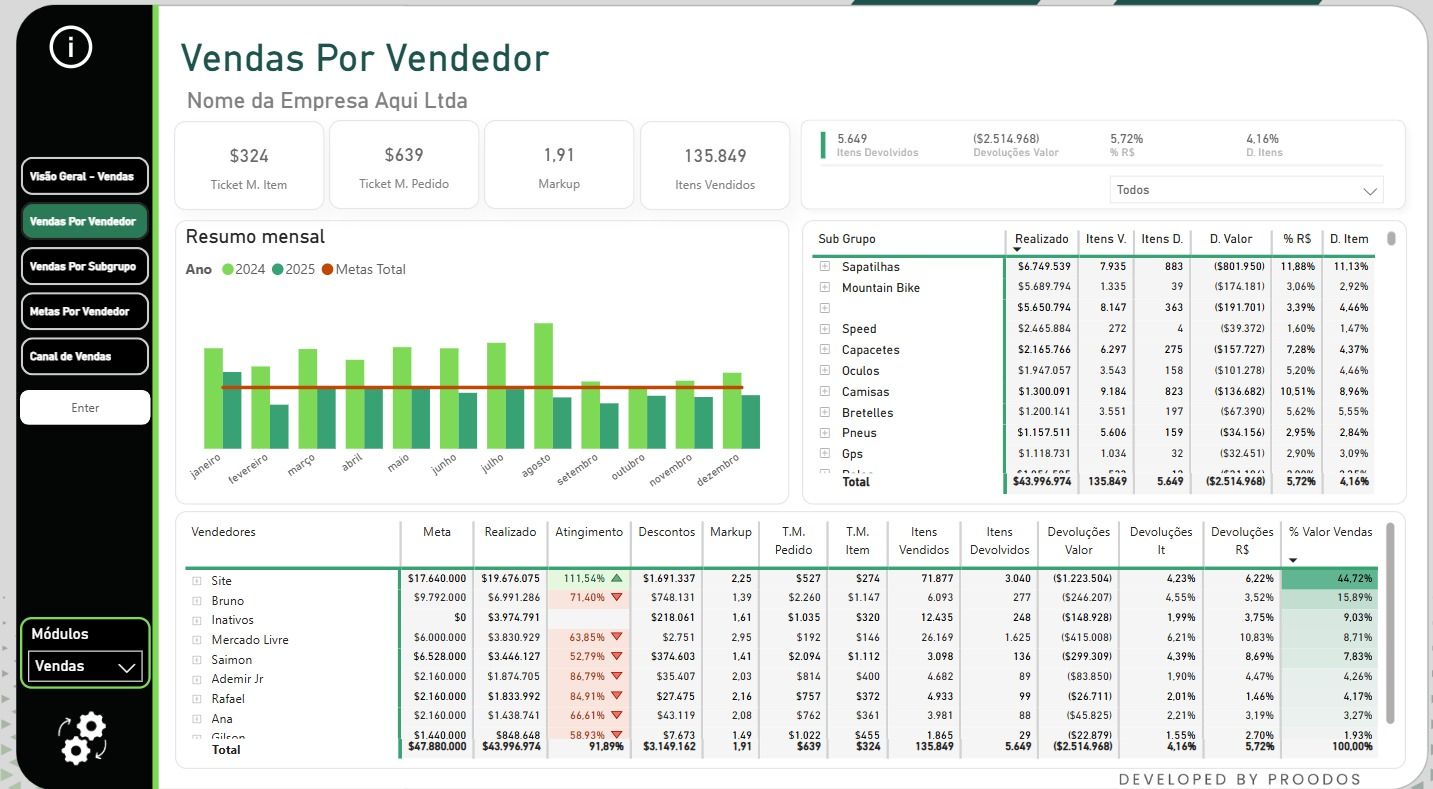Viewport: 1433px width, 789px height.
Task: Click the Sub Grupo table scrollbar
Action: (x=1391, y=239)
